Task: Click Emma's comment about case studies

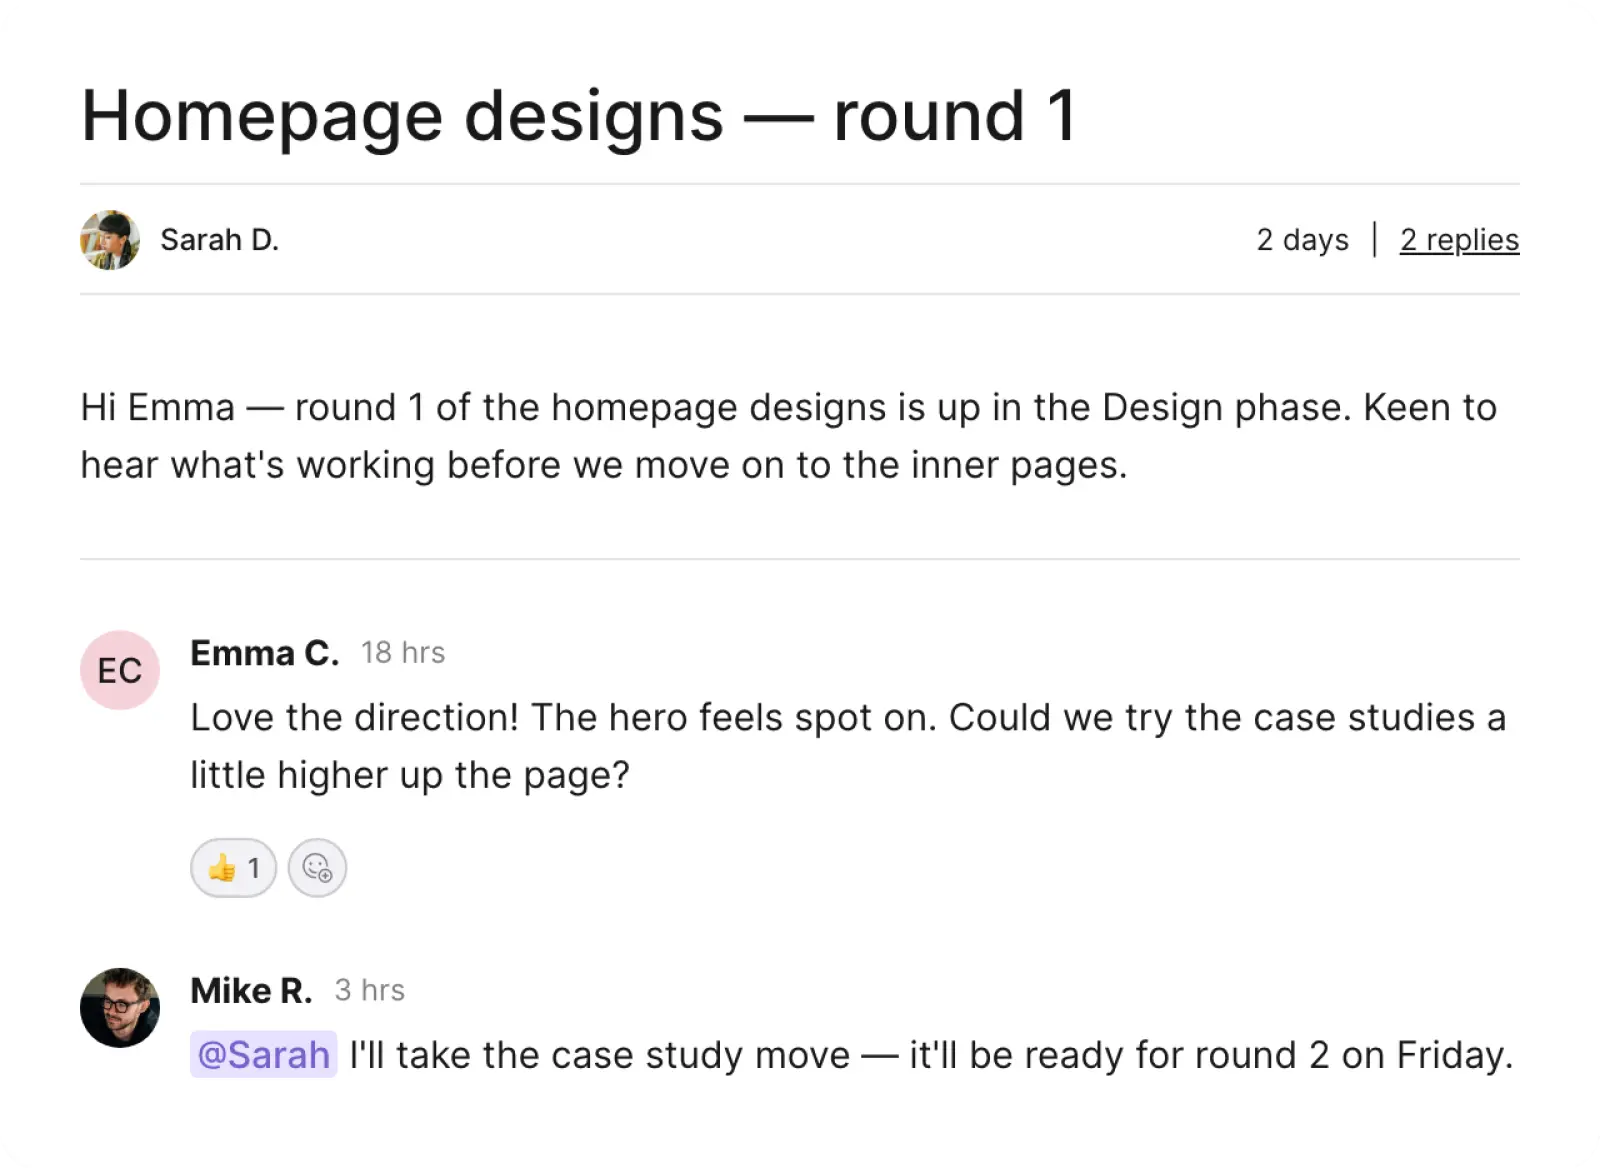Action: coord(848,746)
